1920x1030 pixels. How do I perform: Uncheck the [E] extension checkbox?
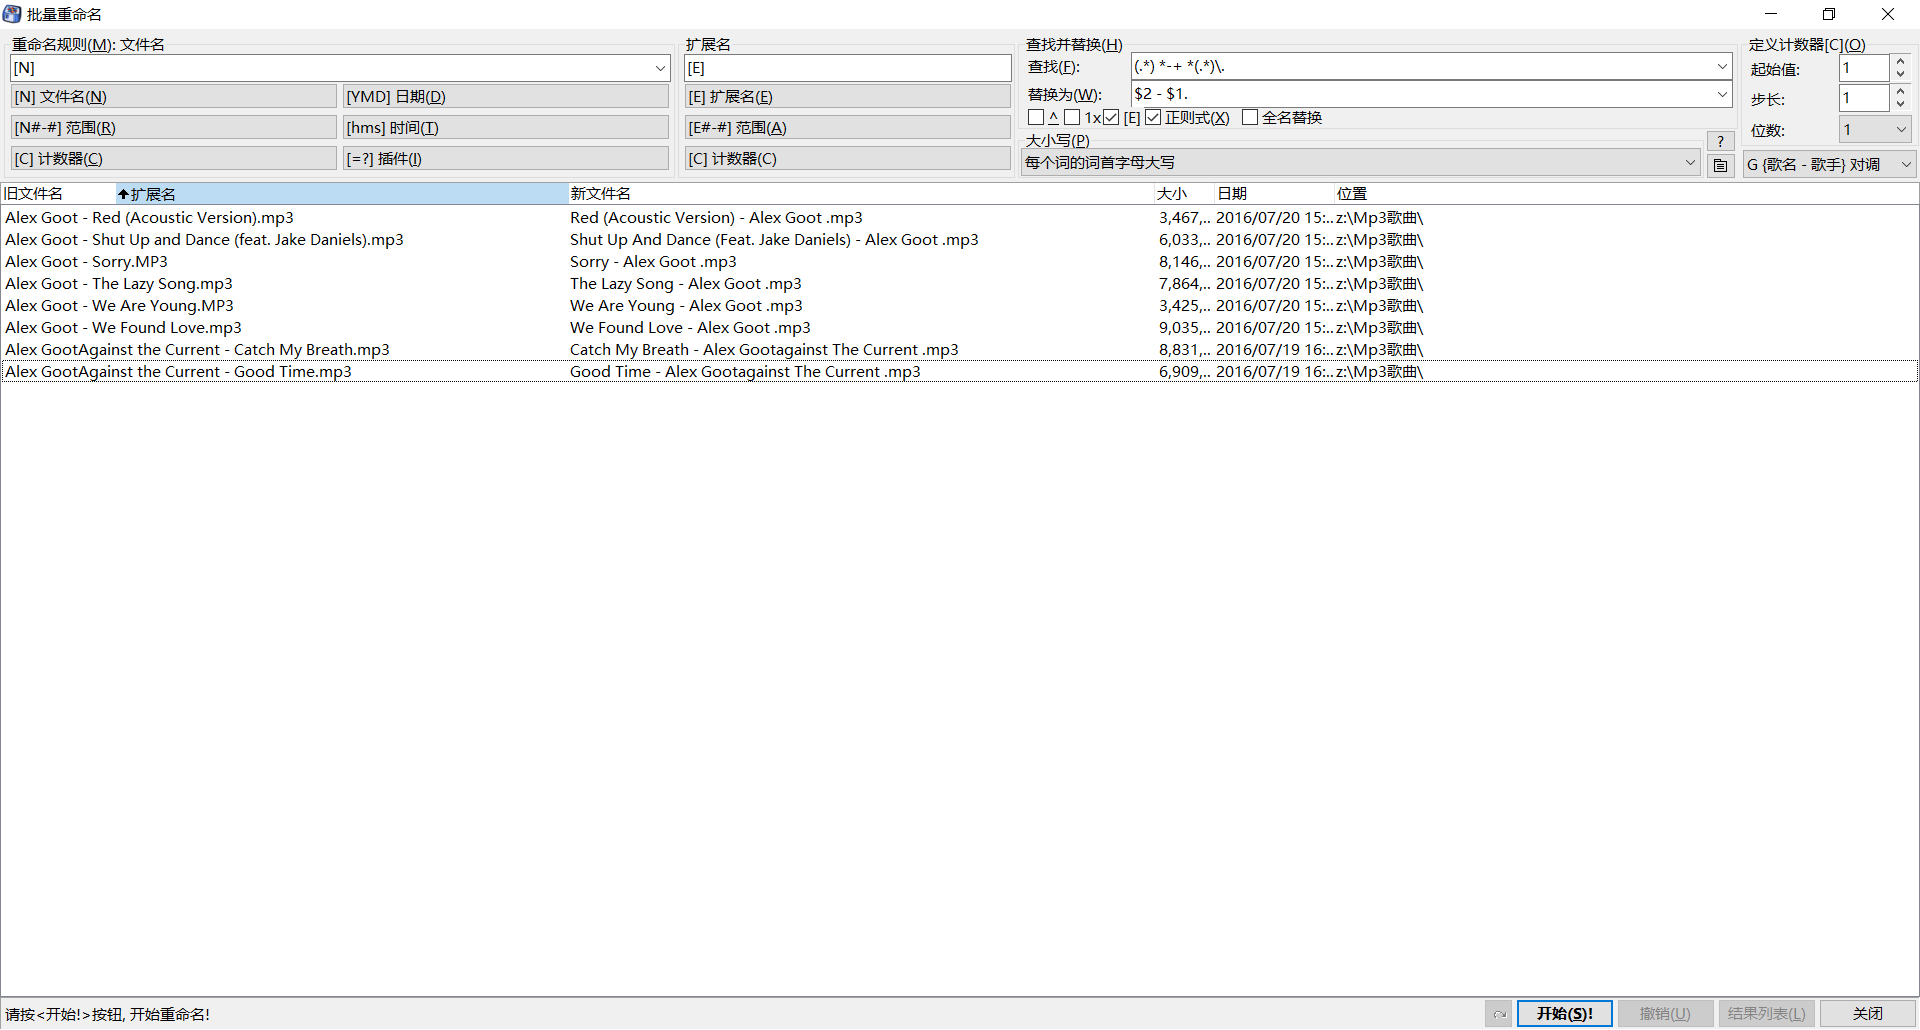1111,118
